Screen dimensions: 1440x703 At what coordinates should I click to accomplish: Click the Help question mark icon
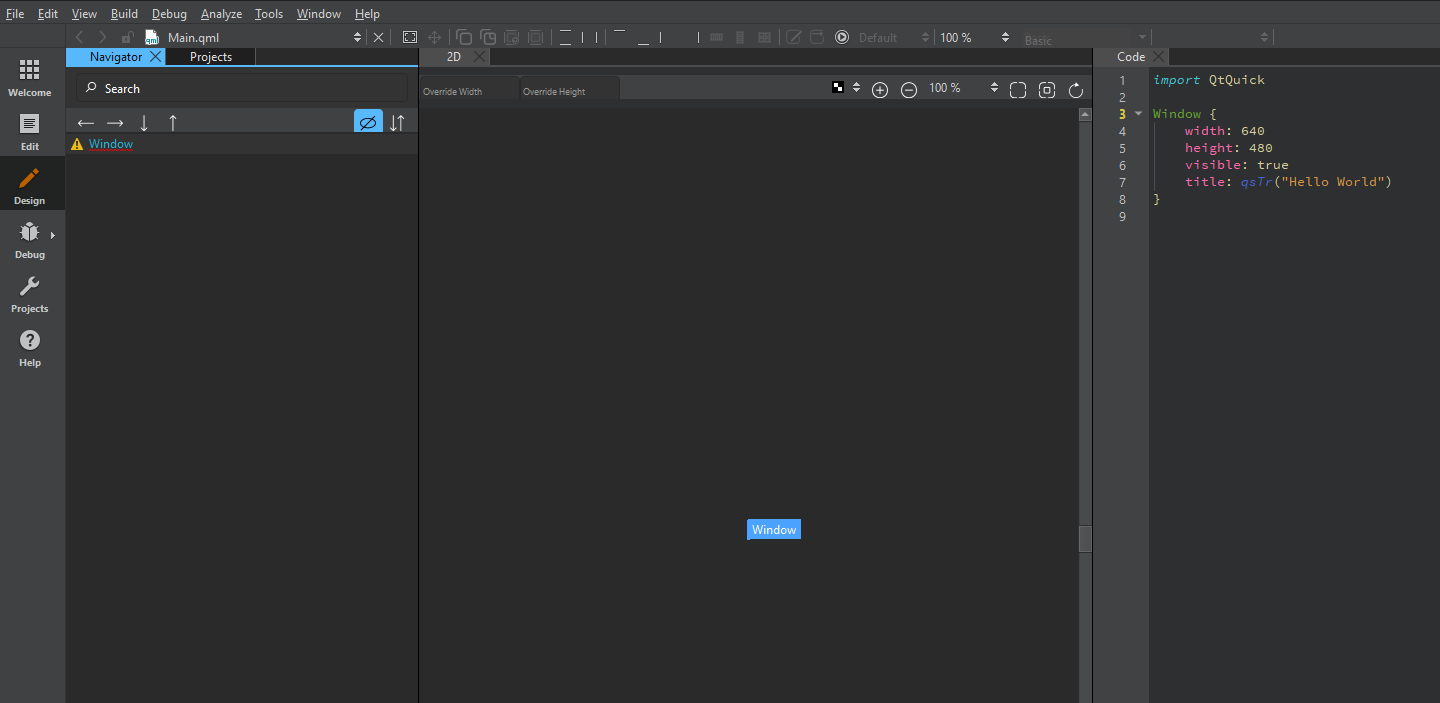[29, 348]
